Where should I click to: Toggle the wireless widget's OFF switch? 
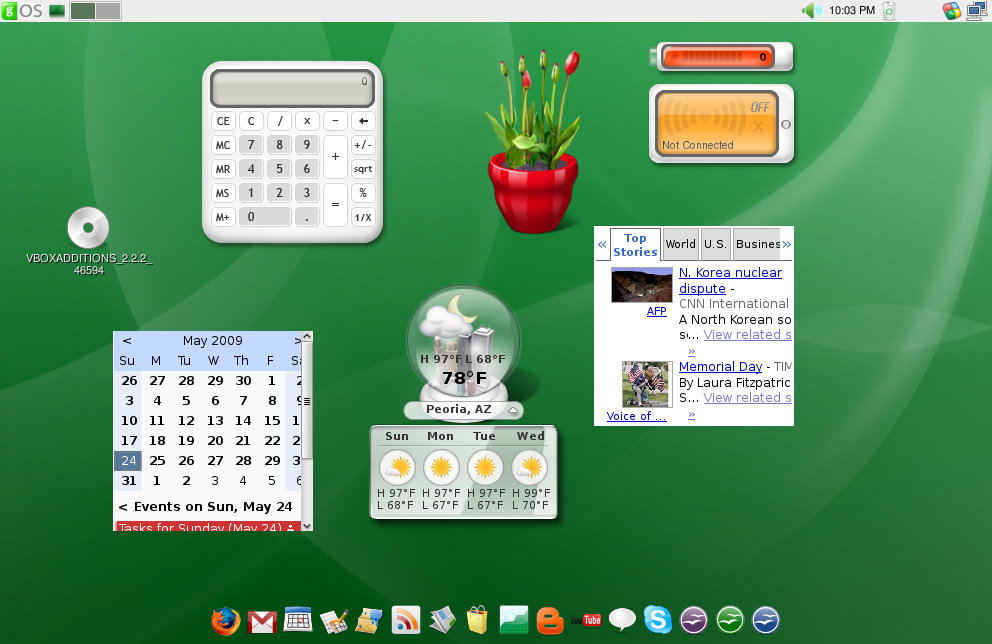pos(759,107)
